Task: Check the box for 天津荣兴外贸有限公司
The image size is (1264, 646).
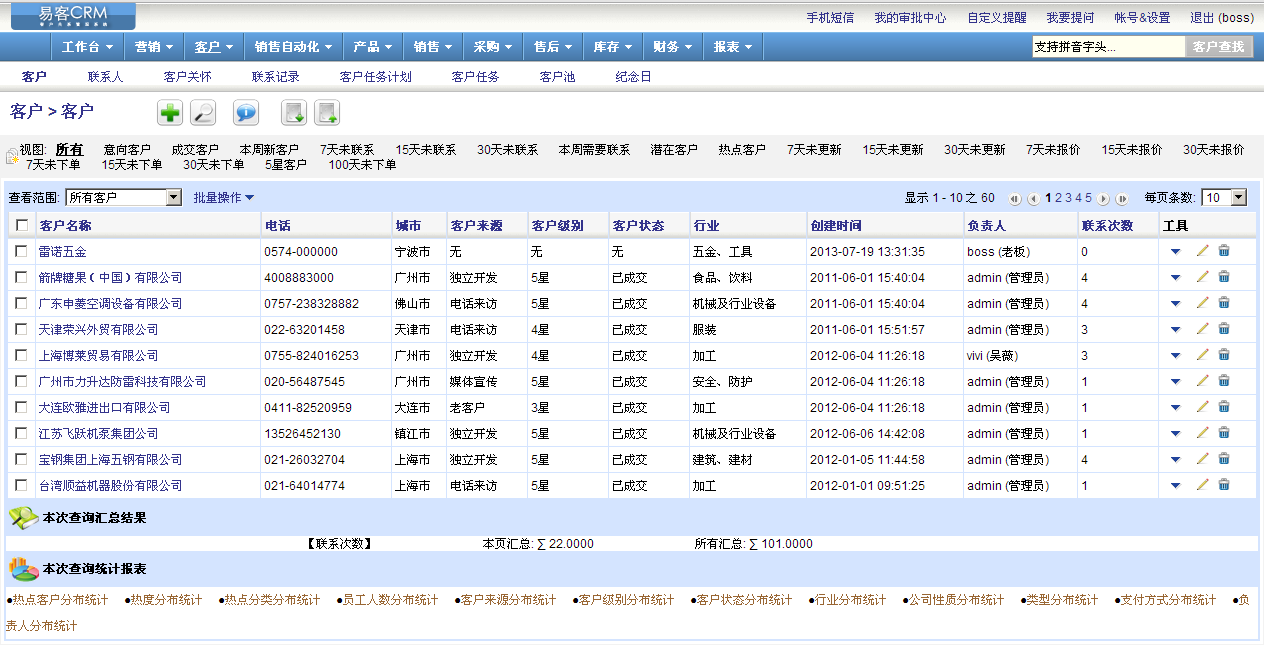Action: (x=22, y=329)
